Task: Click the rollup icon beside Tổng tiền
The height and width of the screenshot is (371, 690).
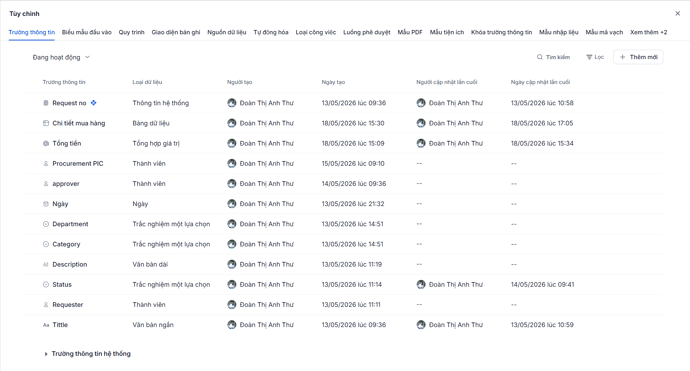Action: [x=46, y=143]
